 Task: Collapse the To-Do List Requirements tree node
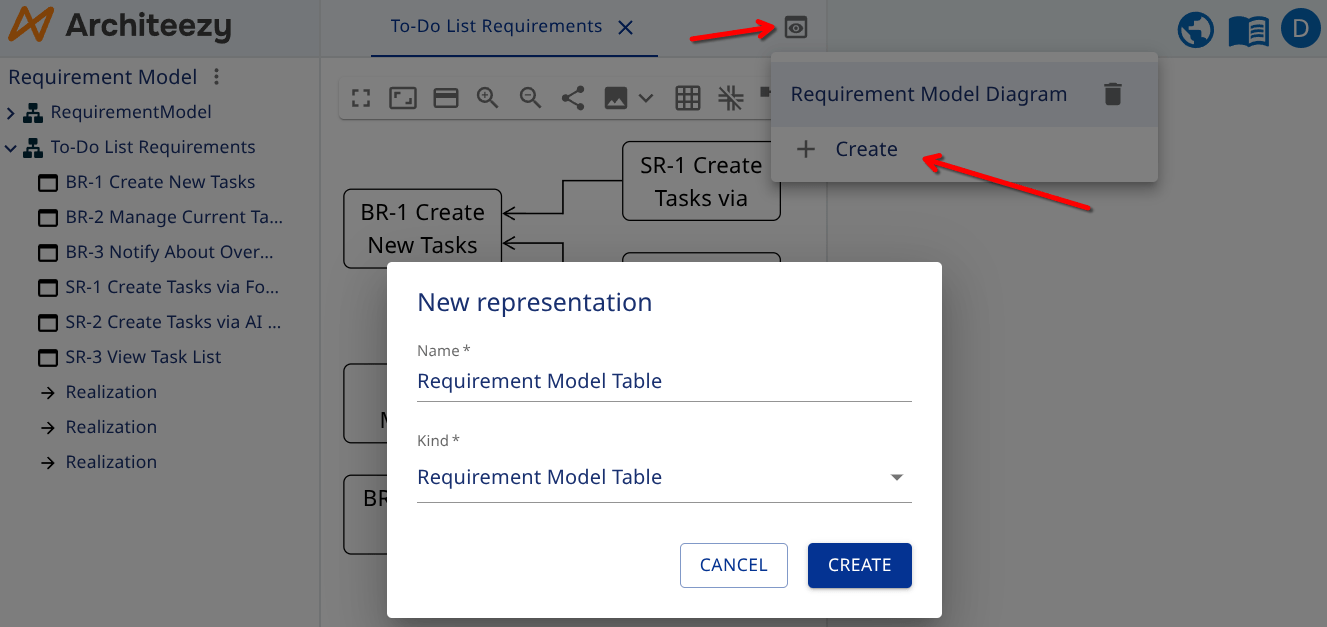coord(12,146)
